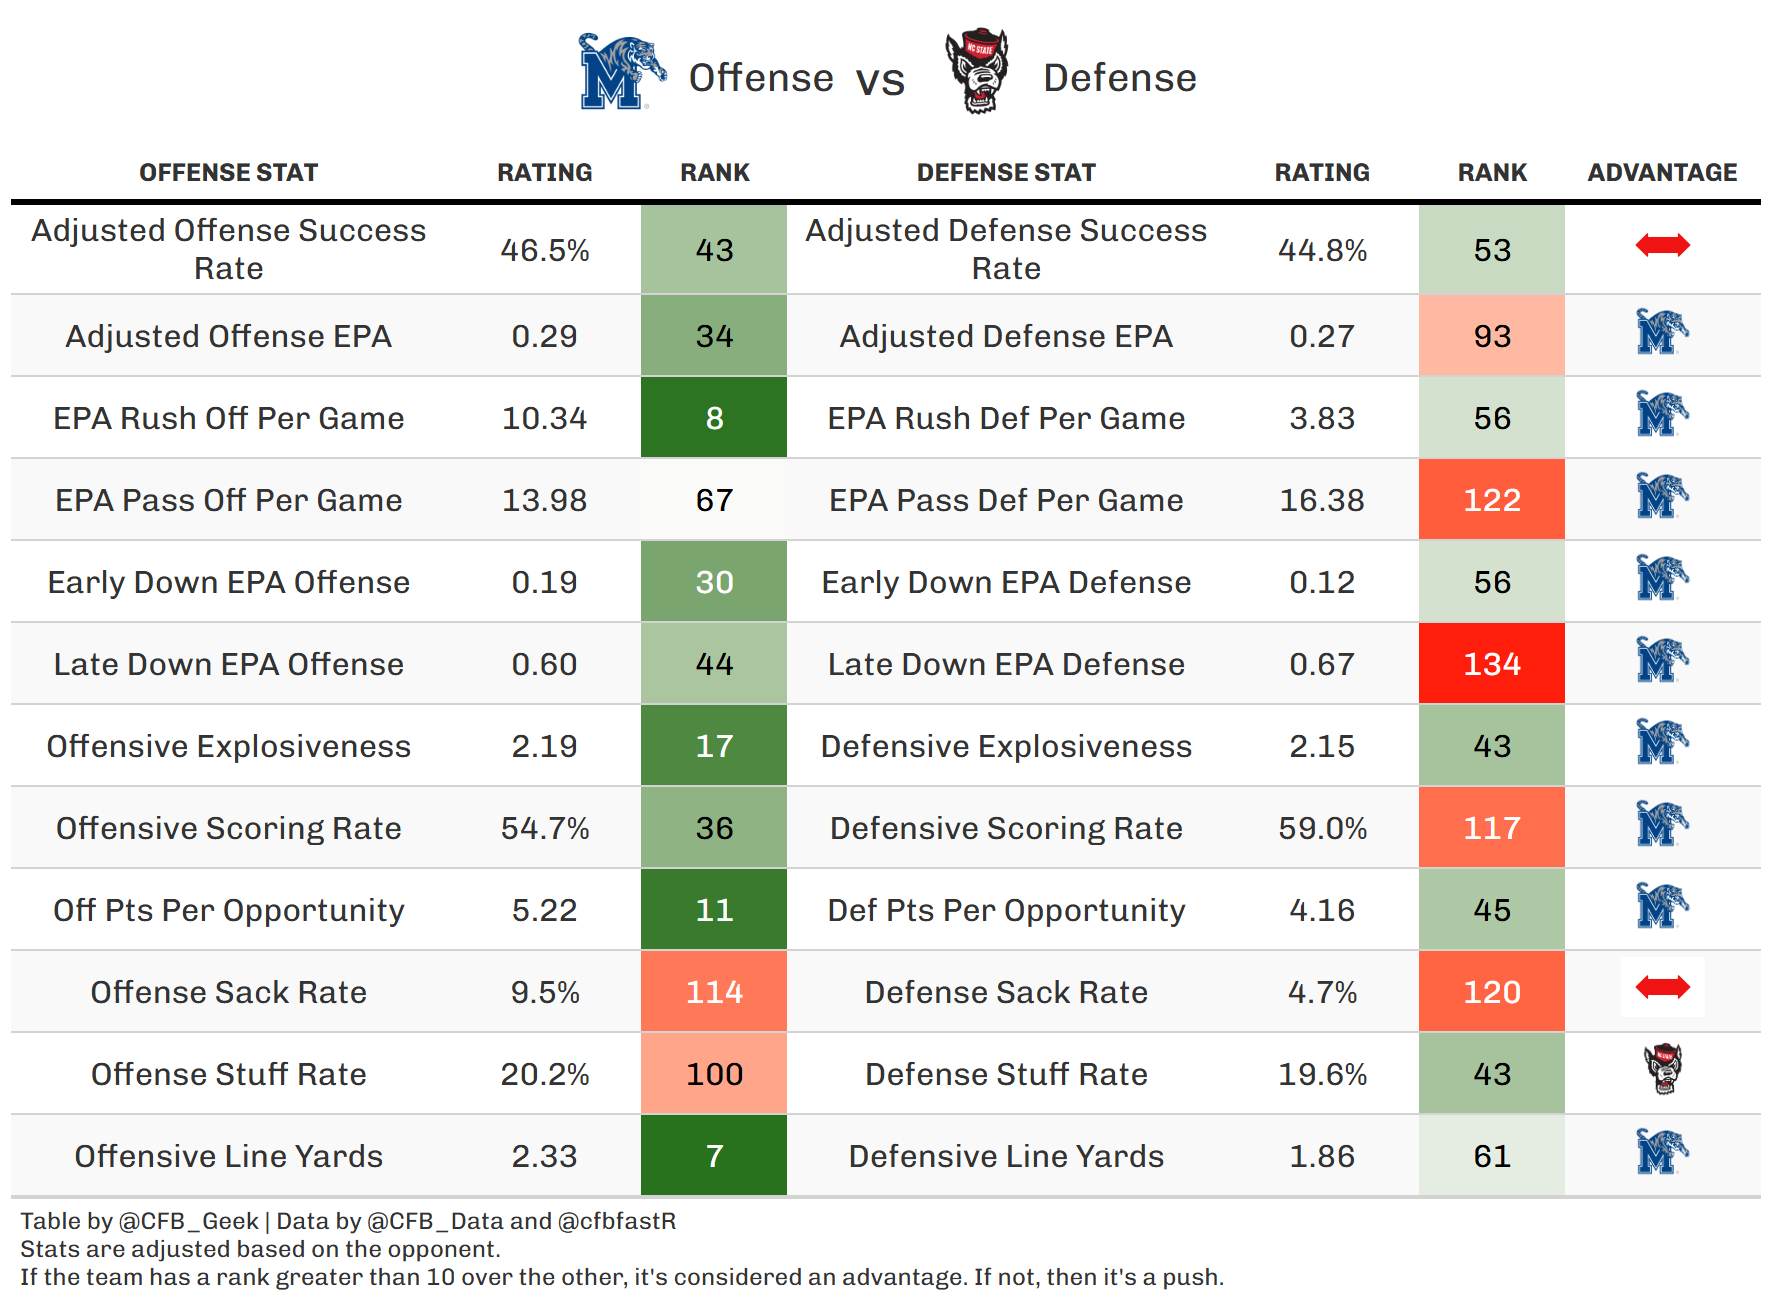Click the DEFENSE STAT column header
Viewport: 1770px width, 1312px height.
tap(1006, 173)
